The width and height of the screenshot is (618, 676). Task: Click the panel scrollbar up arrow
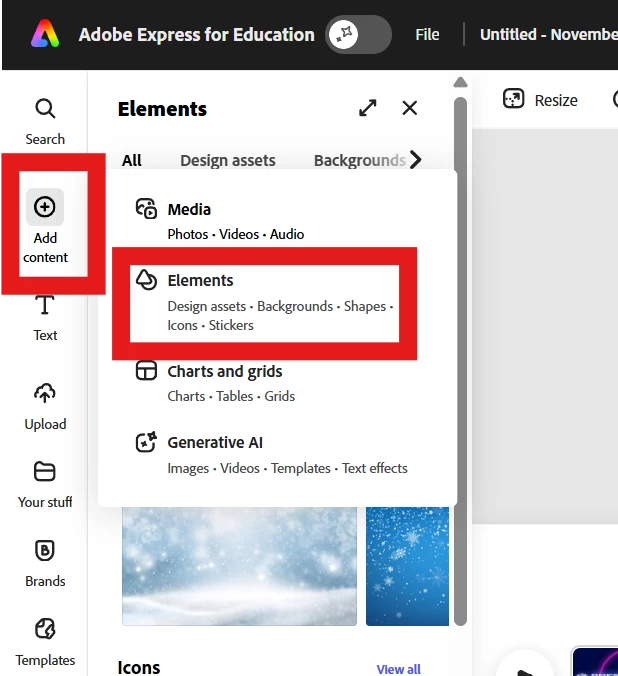click(461, 82)
